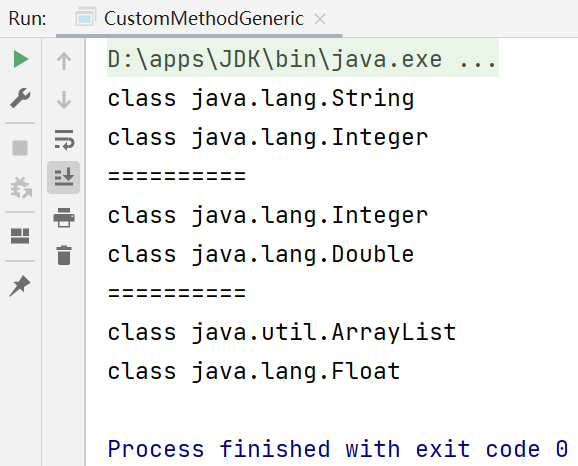Screen dimensions: 578x466
Task: Click the gray Stop process square
Action: tap(20, 148)
